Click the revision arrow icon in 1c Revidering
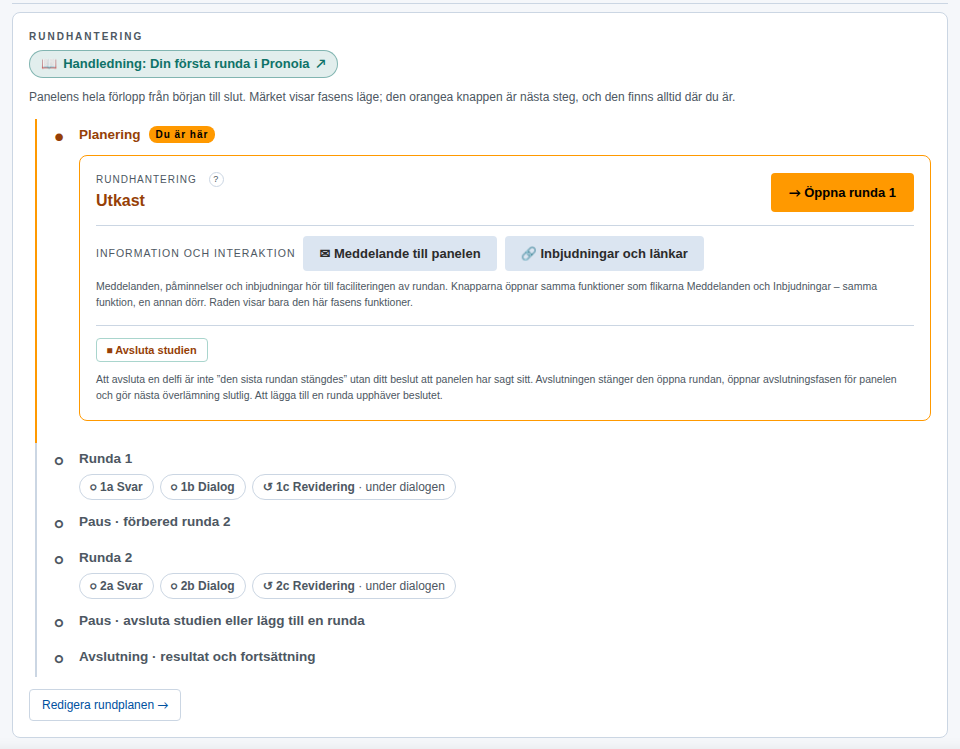960x749 pixels. [x=268, y=487]
